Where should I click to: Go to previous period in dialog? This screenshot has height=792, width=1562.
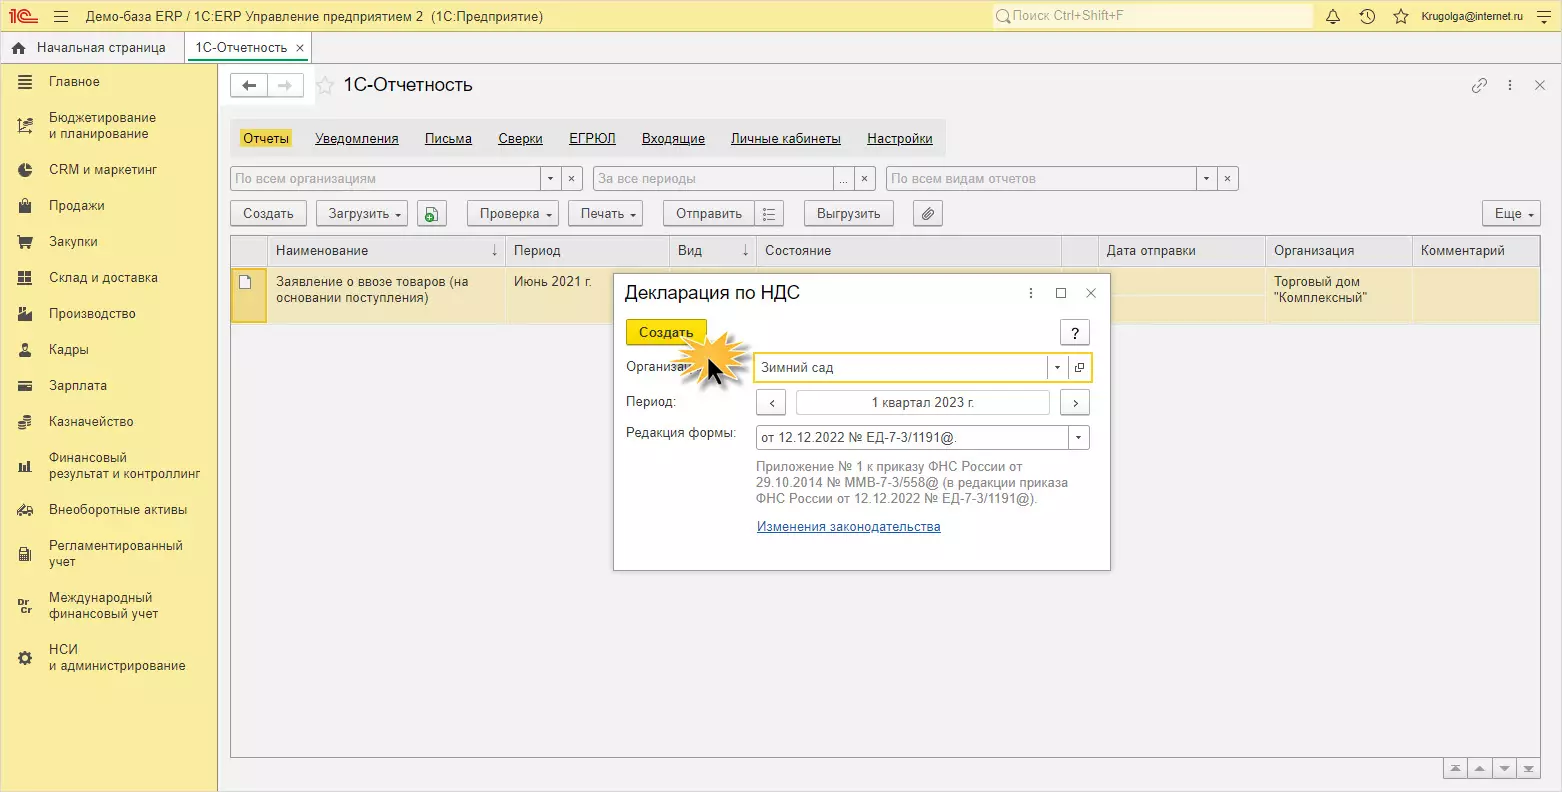pos(771,403)
